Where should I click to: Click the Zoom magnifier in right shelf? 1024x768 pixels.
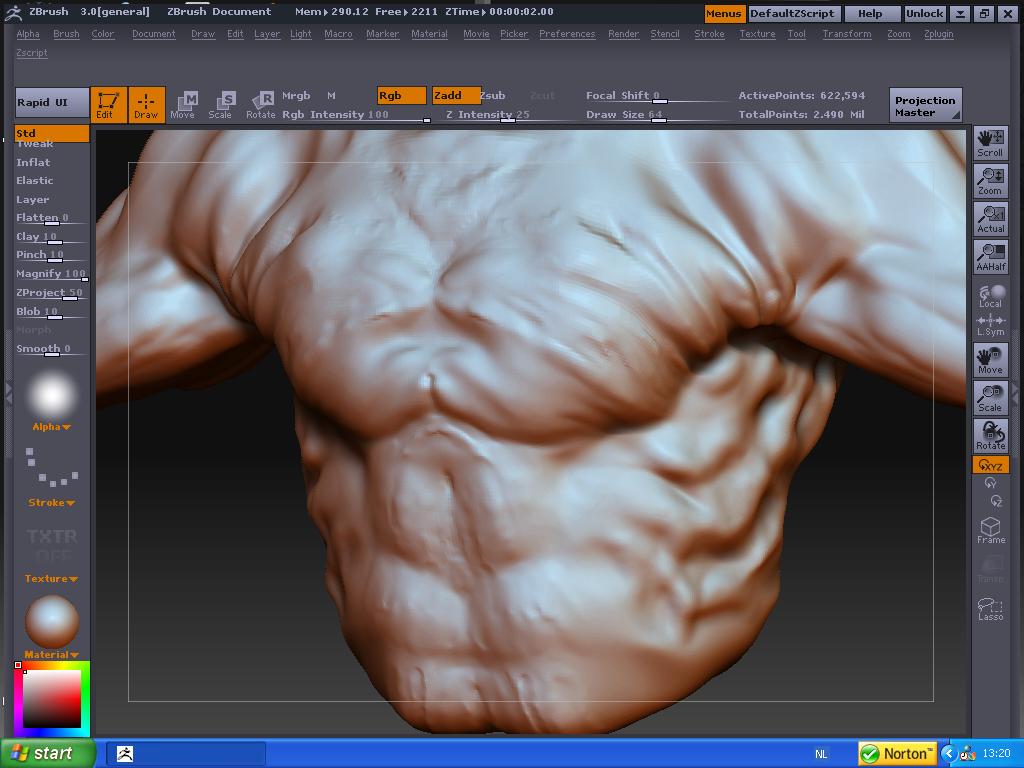[x=991, y=181]
